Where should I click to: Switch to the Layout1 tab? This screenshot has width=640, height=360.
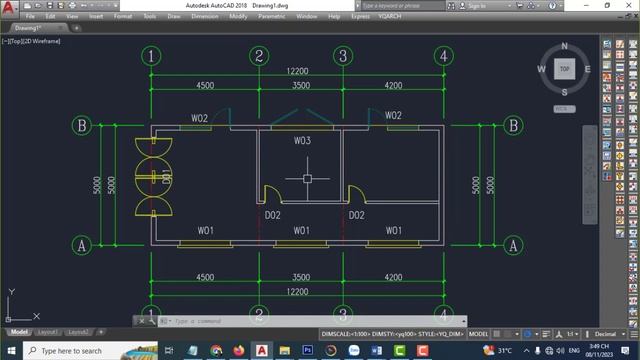pyautogui.click(x=47, y=332)
